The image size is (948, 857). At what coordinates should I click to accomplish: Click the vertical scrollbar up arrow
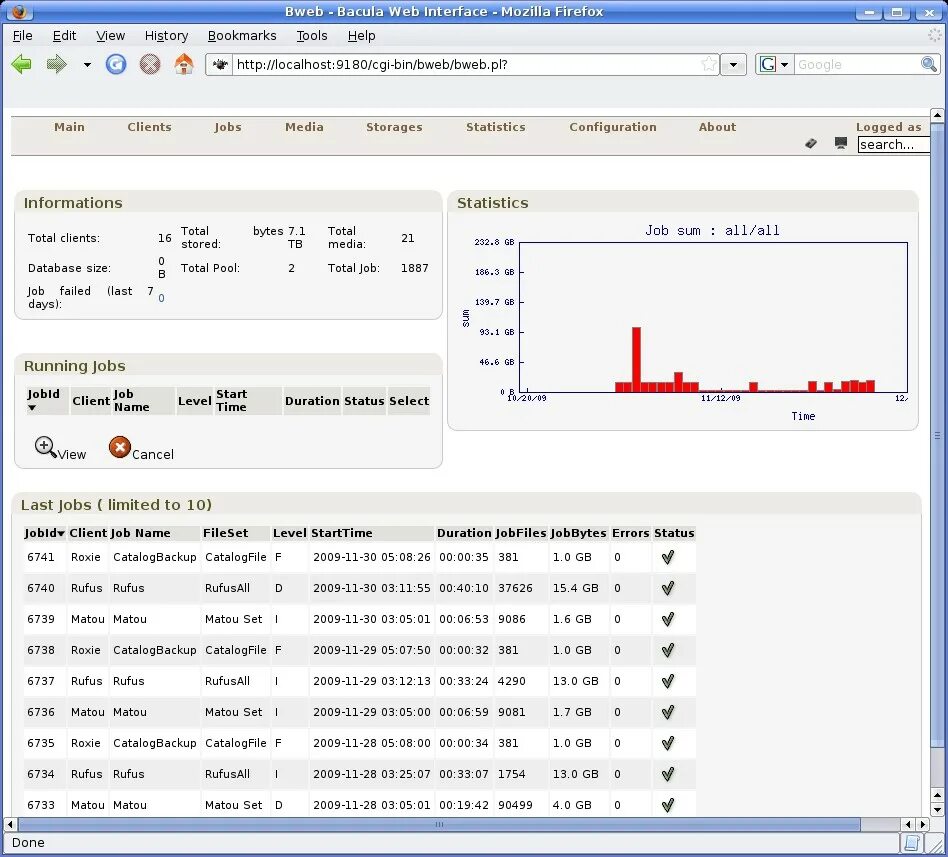937,115
